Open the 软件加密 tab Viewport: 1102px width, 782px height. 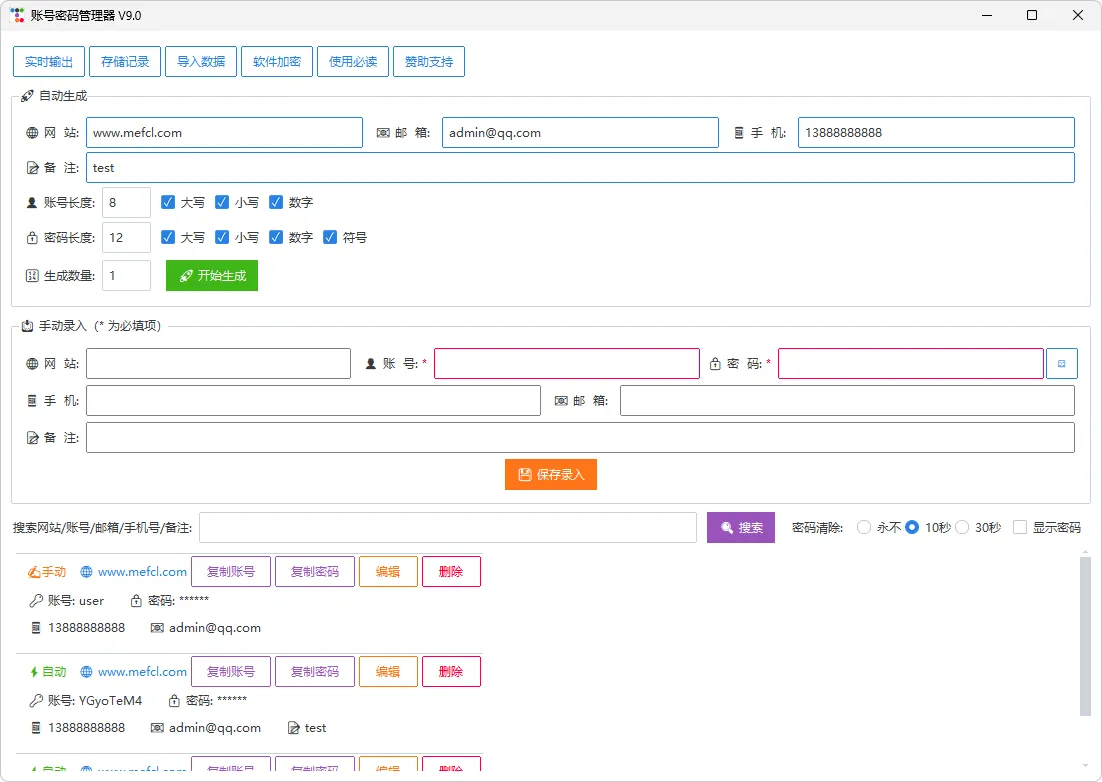[x=277, y=62]
